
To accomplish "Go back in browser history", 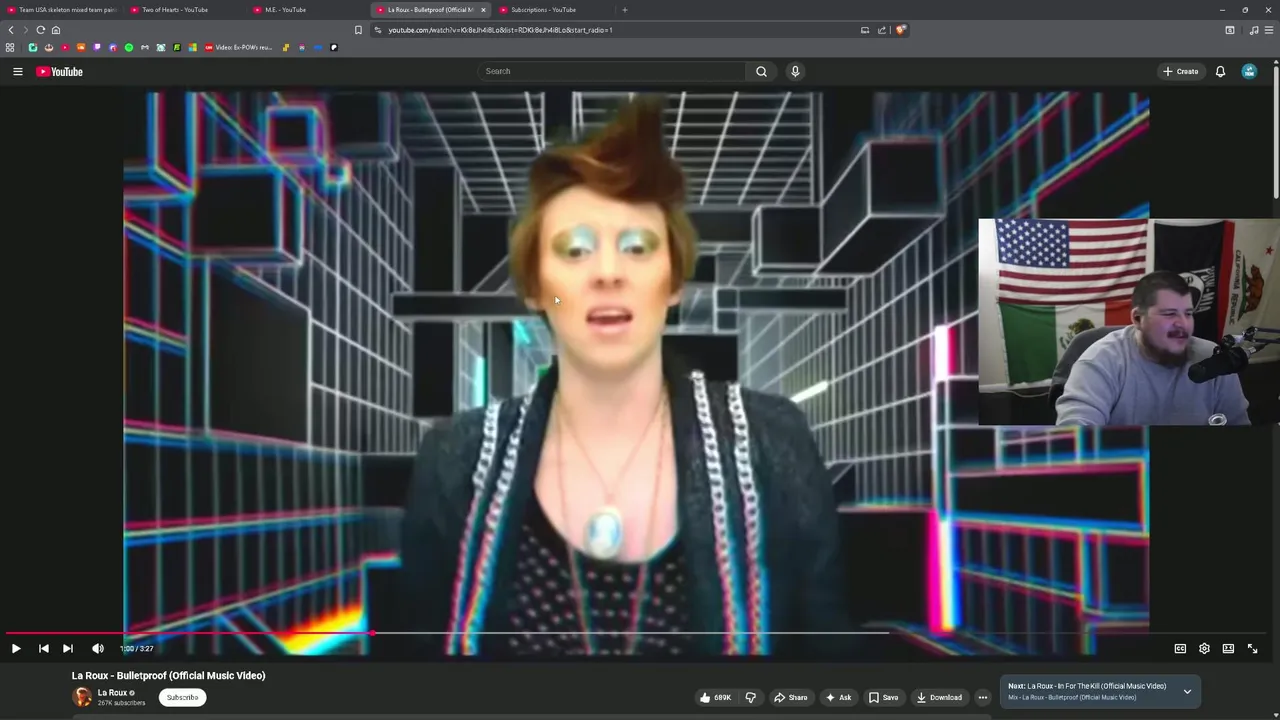I will (11, 30).
